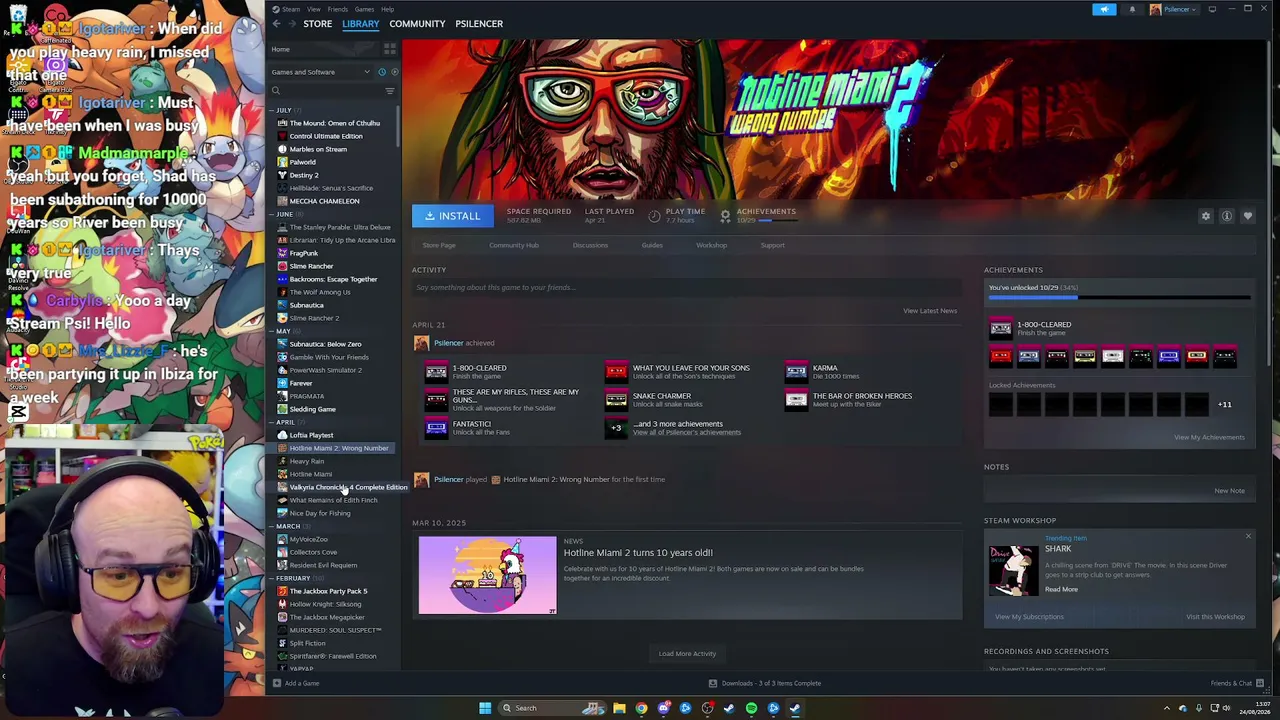Switch to Big Picture mode icon
The width and height of the screenshot is (1280, 720).
[x=1212, y=9]
